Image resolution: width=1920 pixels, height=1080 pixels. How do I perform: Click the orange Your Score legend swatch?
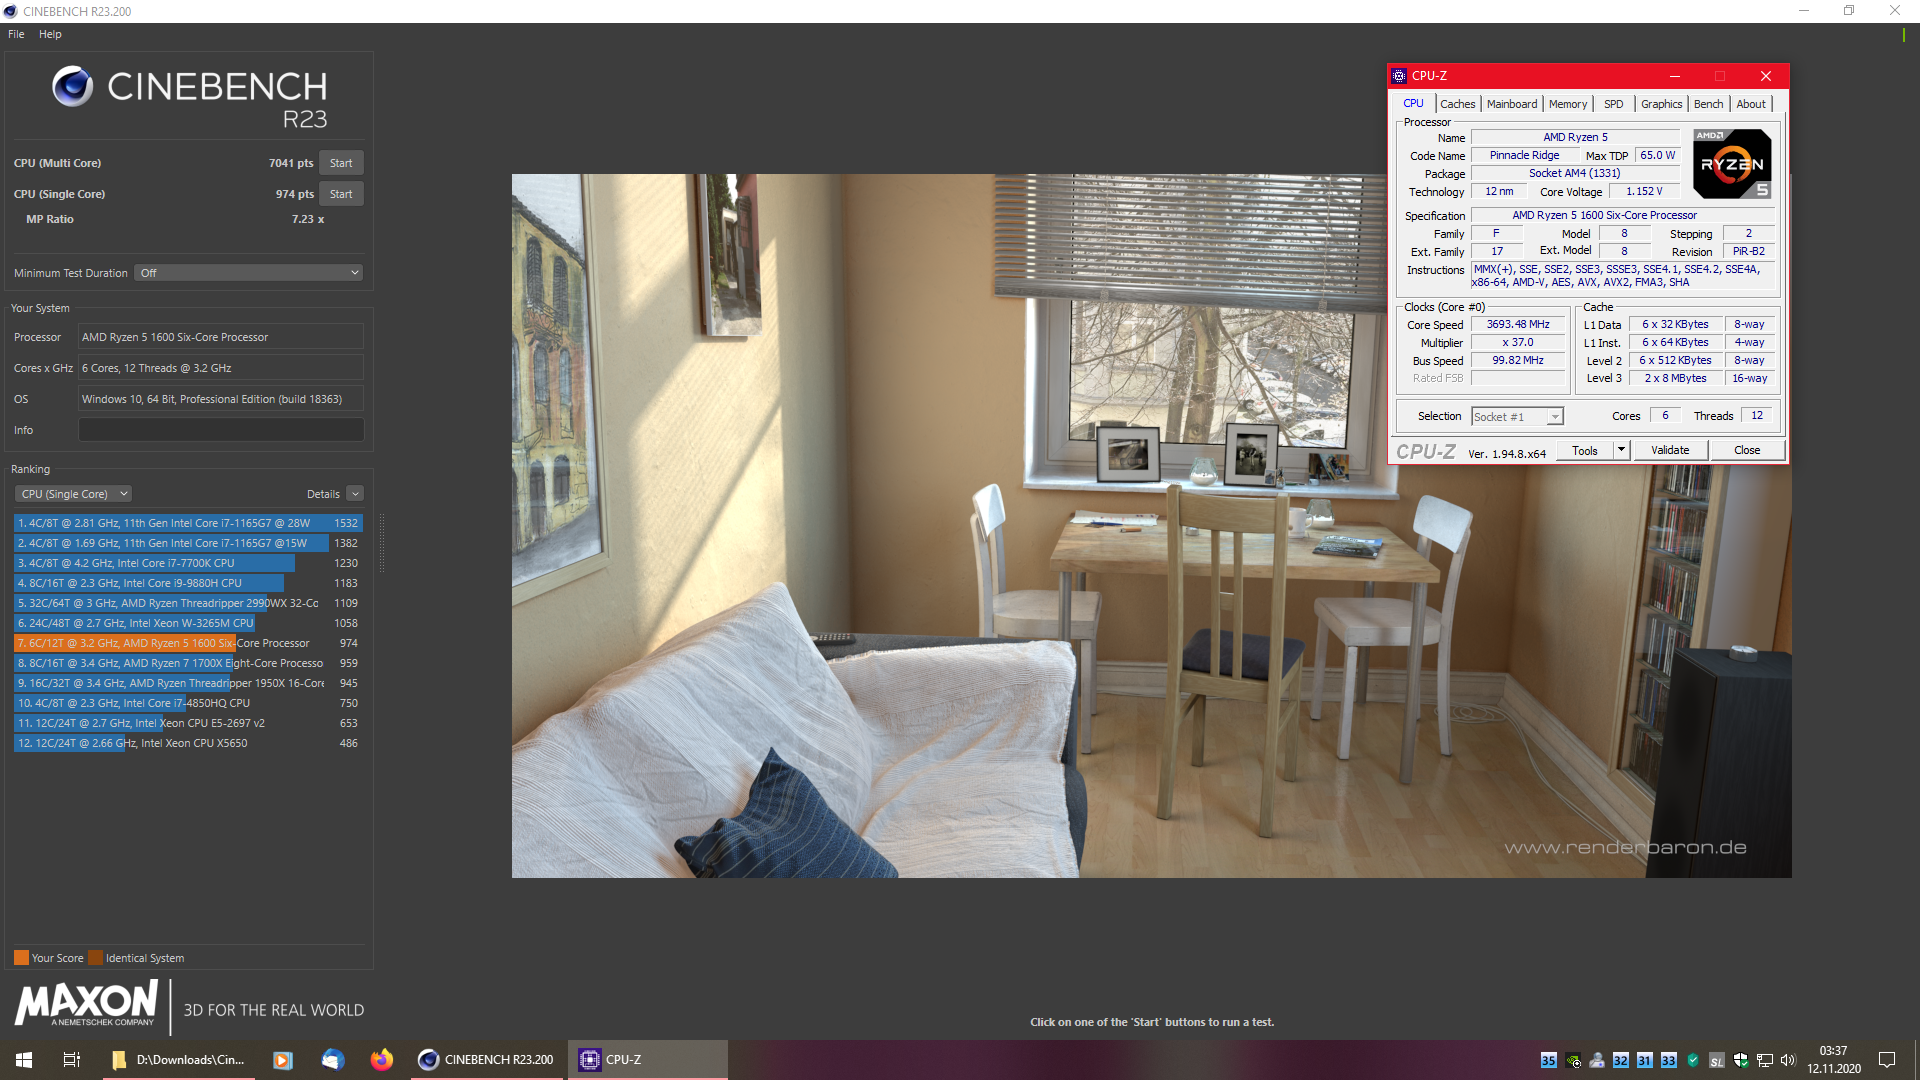21,958
